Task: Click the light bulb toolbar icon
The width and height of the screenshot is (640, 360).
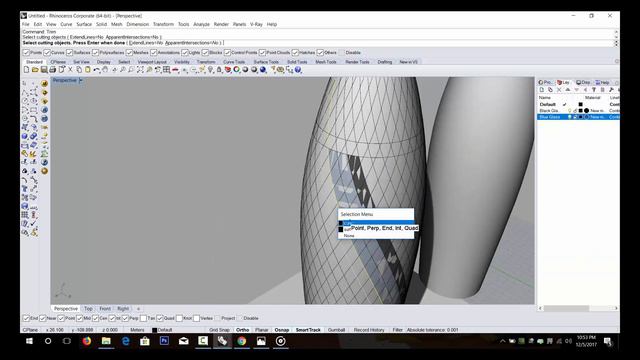Action: point(211,70)
